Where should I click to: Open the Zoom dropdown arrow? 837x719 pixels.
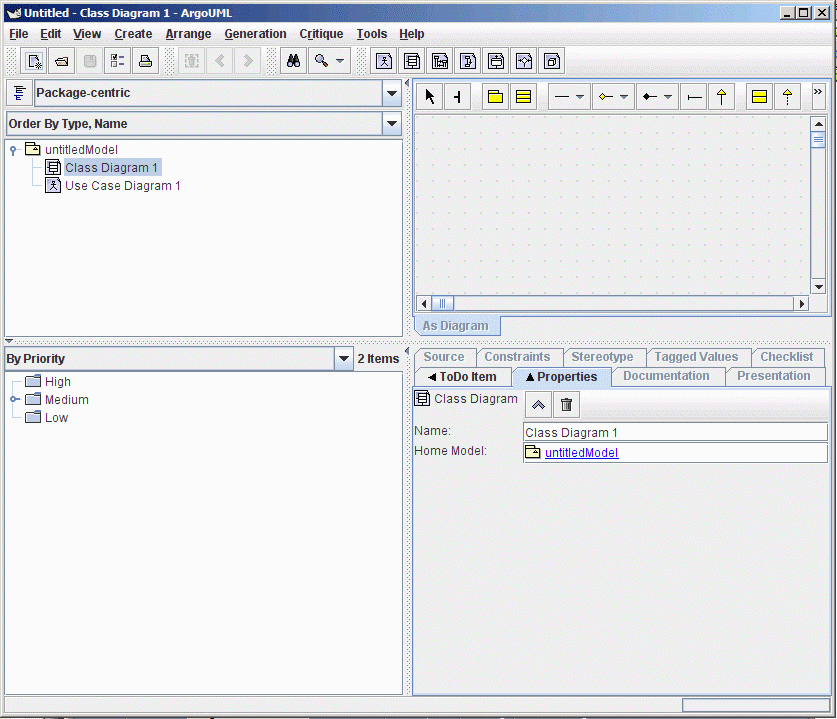pos(340,61)
